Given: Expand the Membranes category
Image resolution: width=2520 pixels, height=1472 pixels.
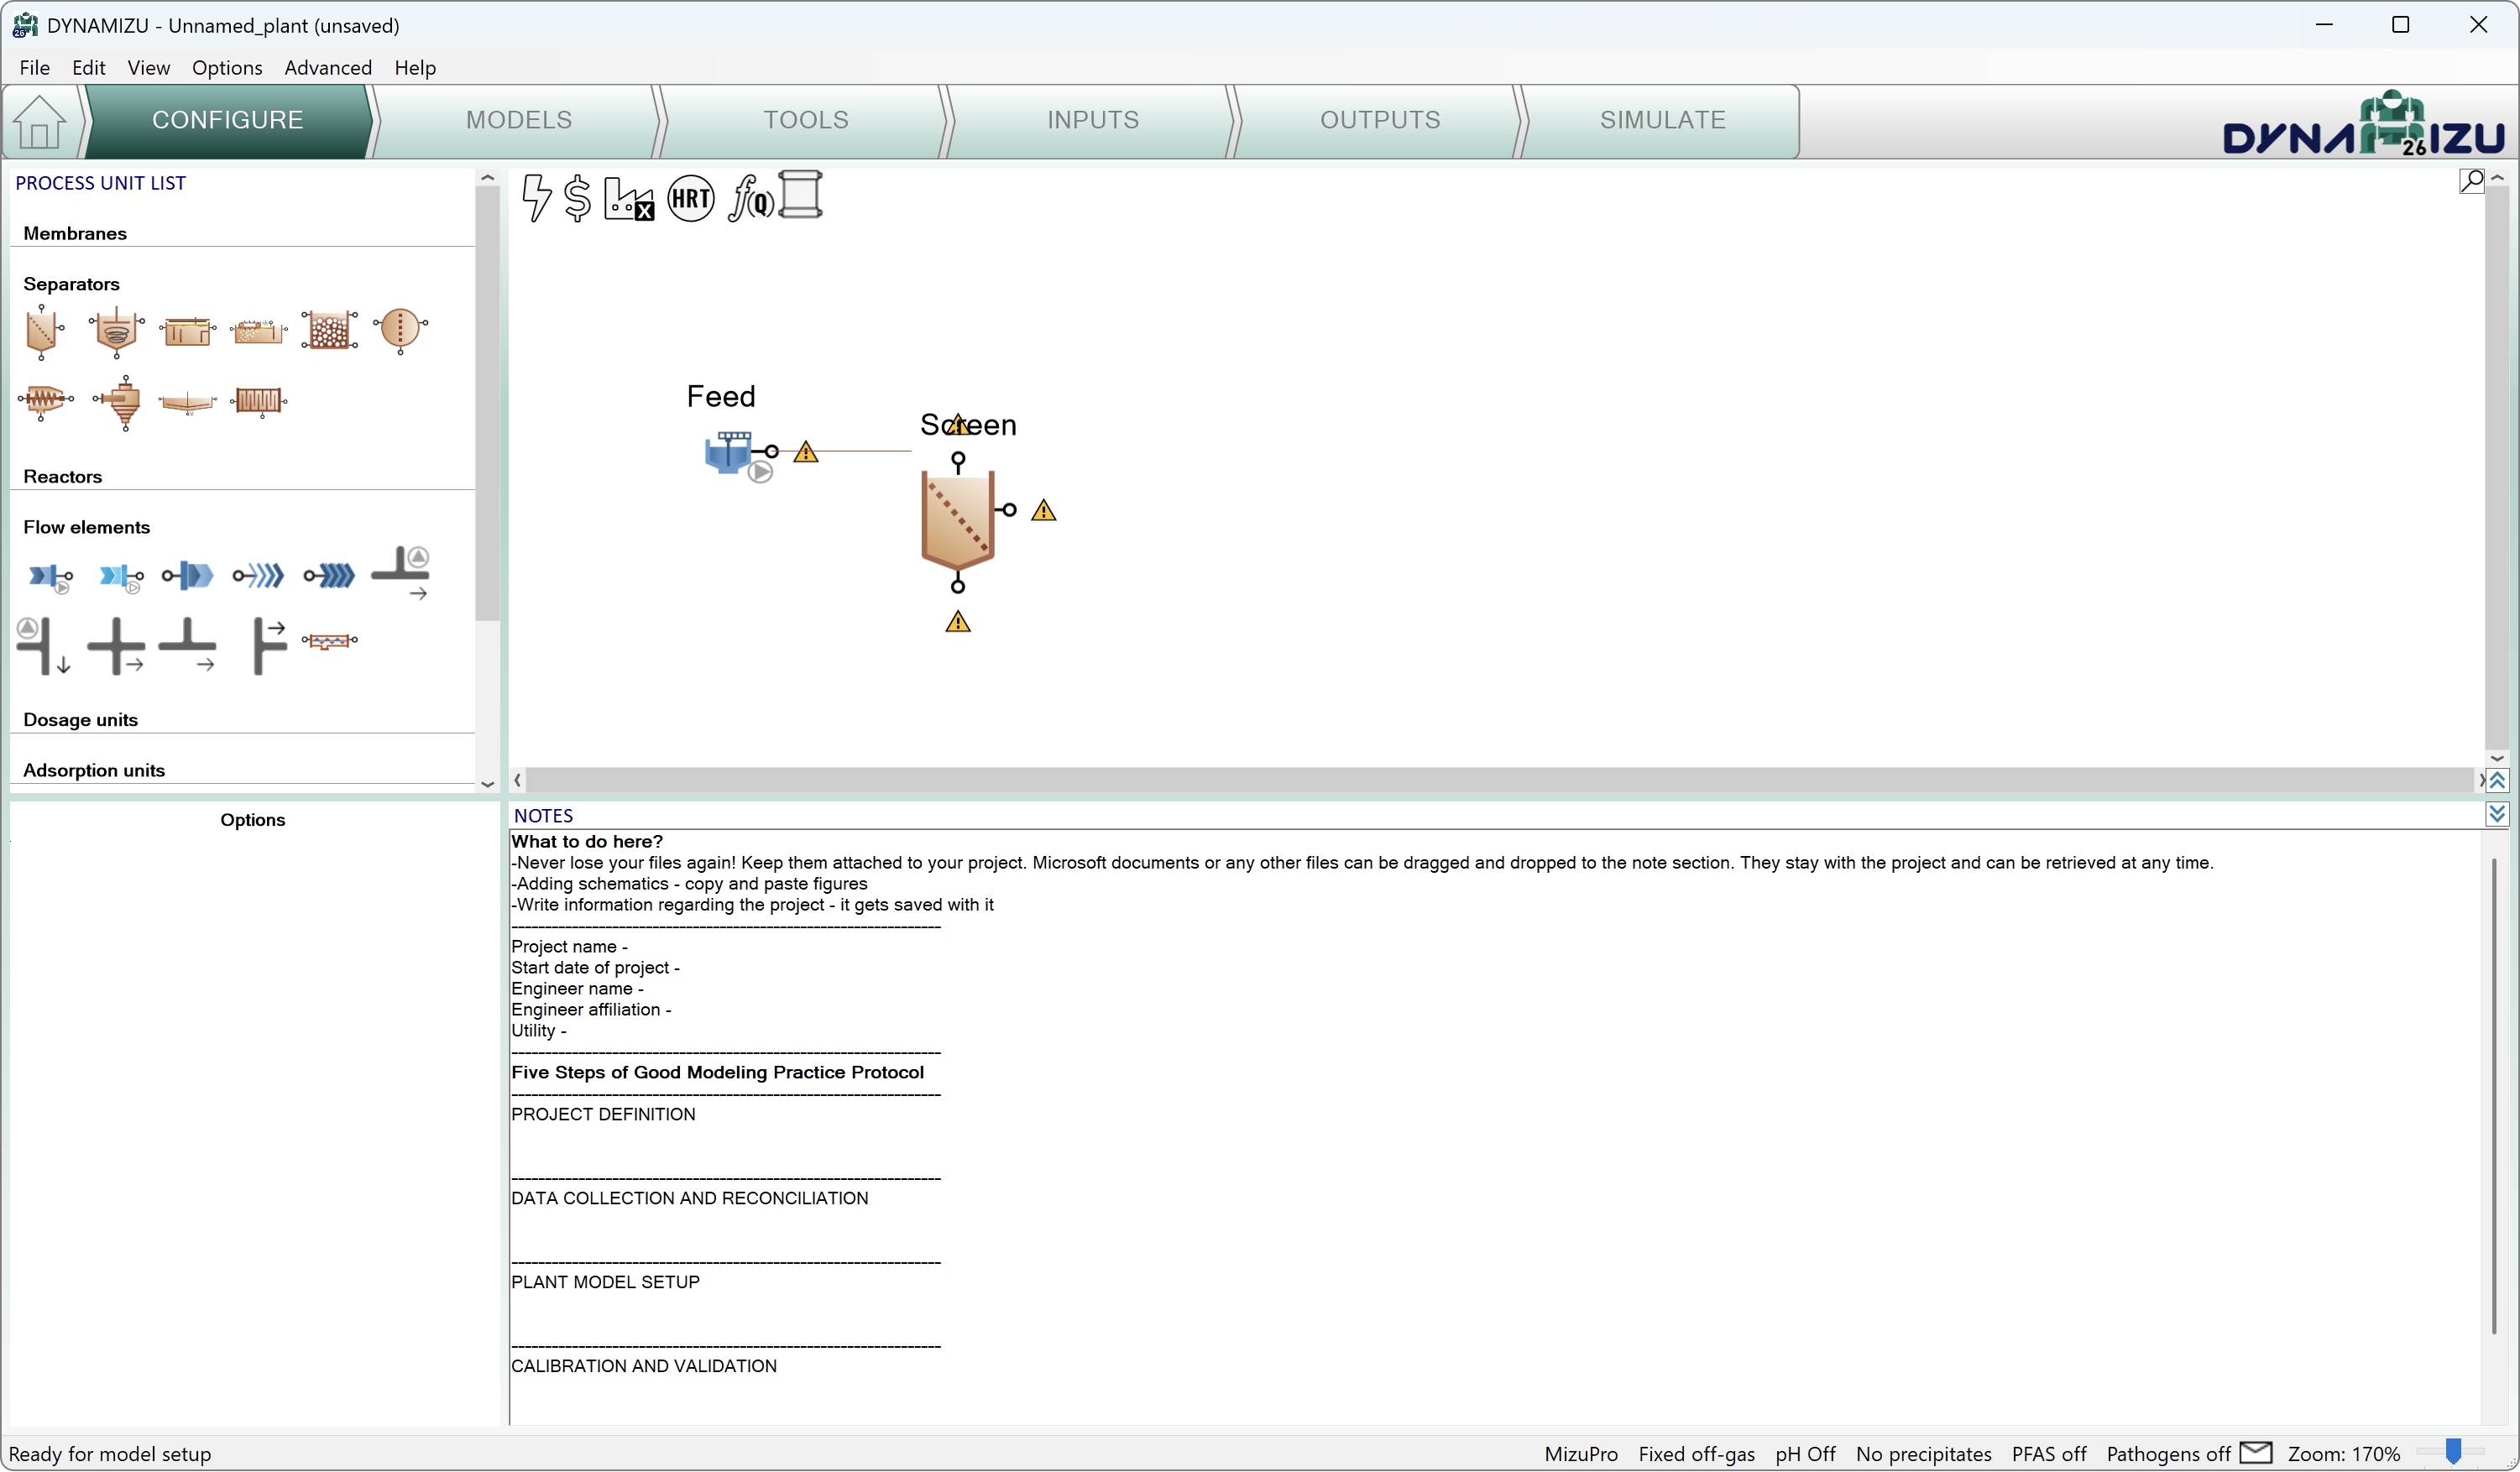Looking at the screenshot, I should coord(75,233).
